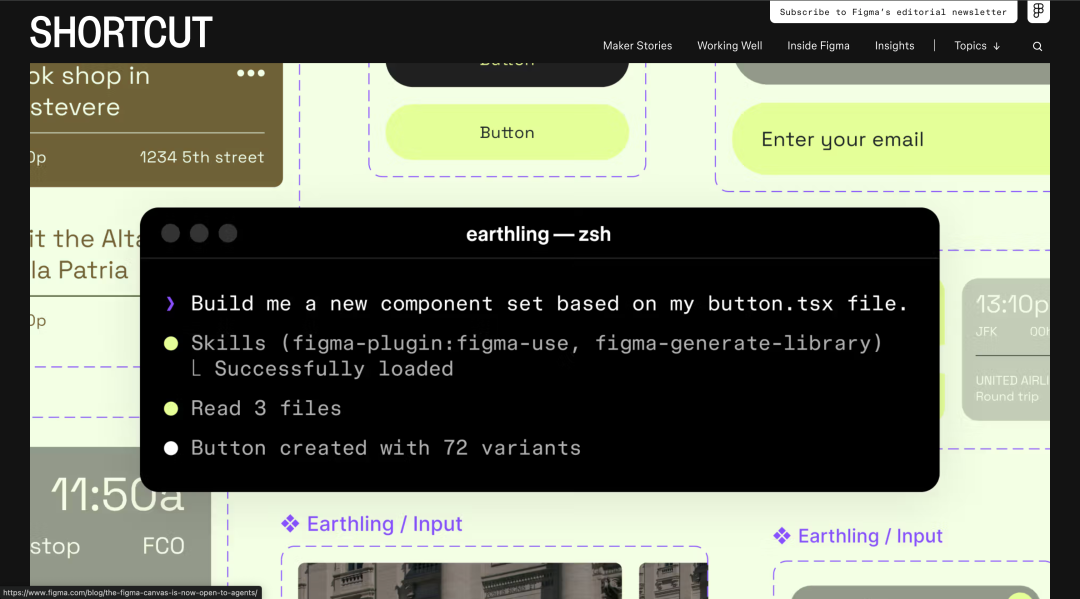Click the white bullet beside Button created
The height and width of the screenshot is (599, 1080).
pyautogui.click(x=171, y=449)
